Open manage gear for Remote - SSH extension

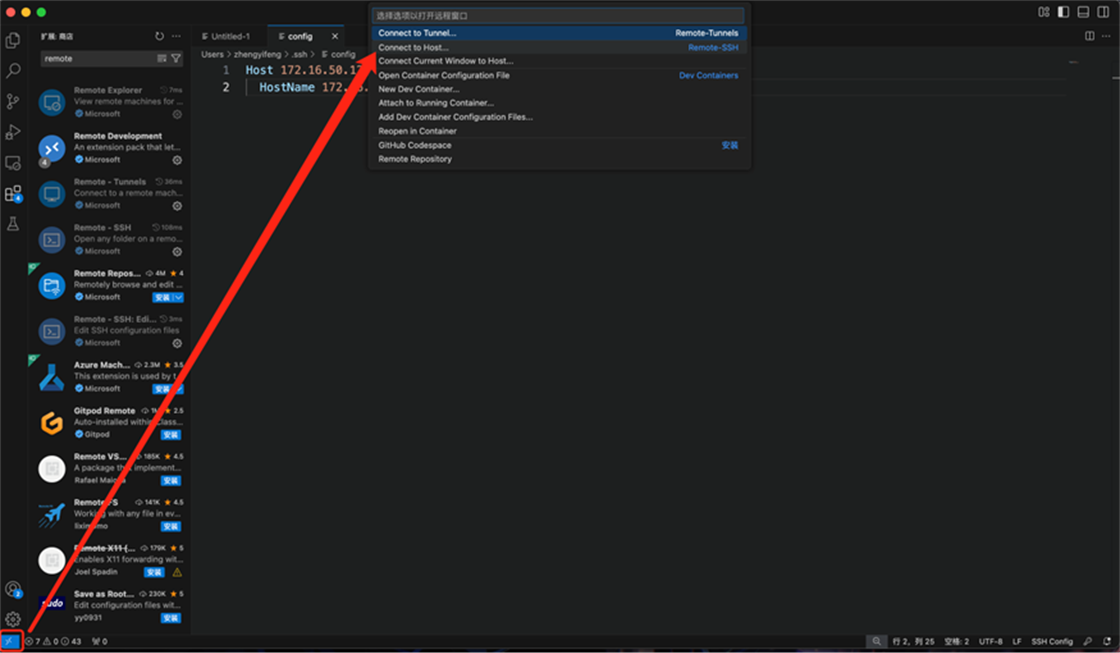177,251
